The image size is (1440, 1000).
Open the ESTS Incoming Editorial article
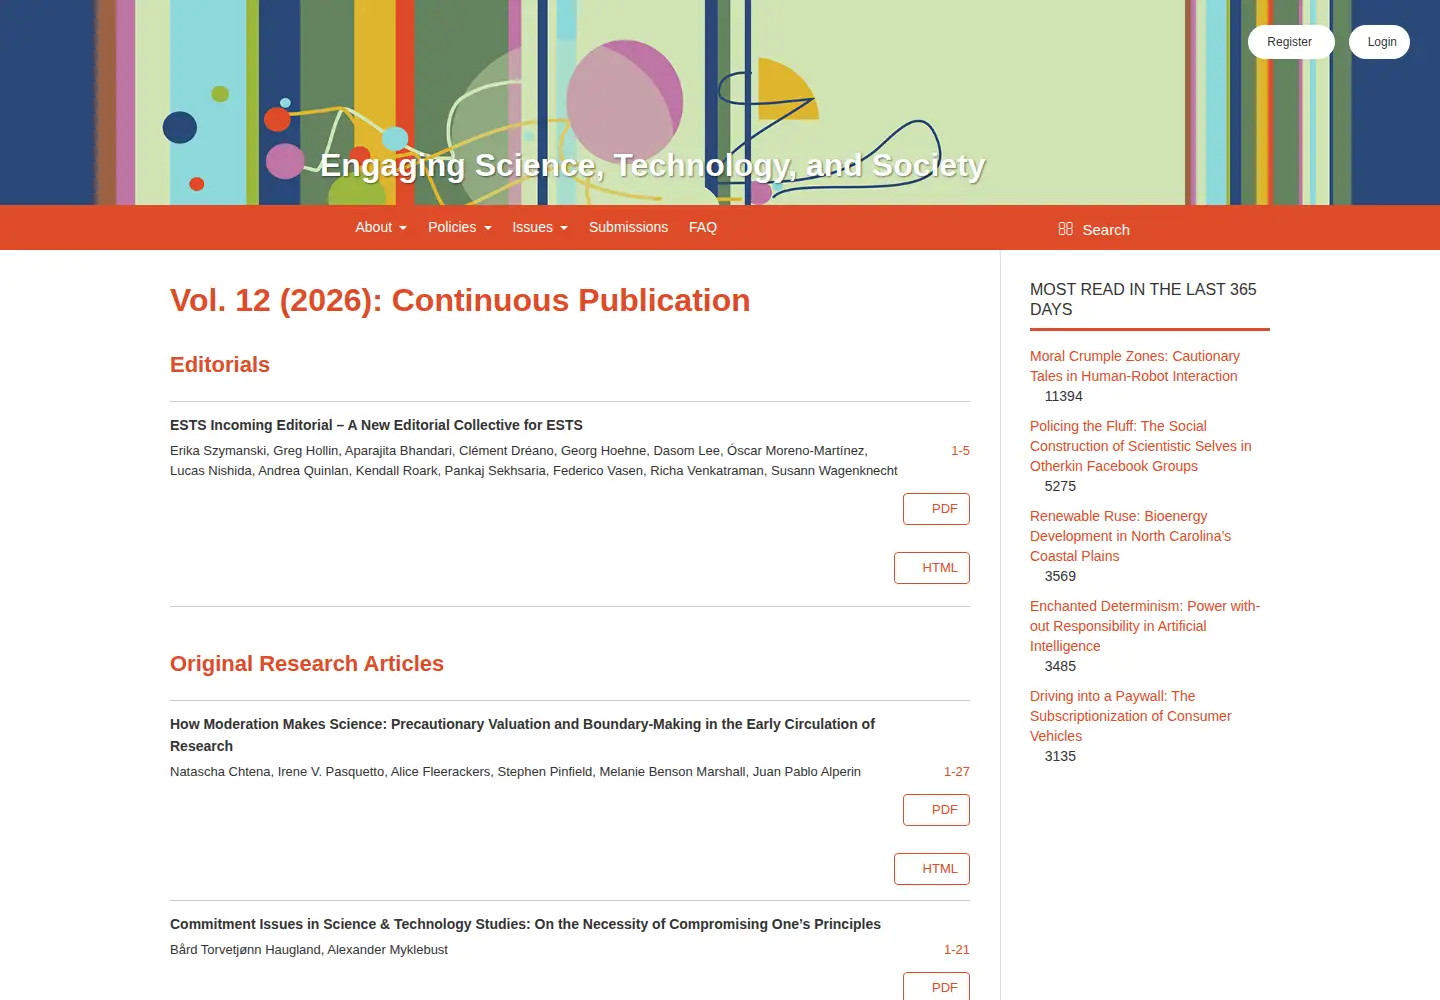(x=376, y=425)
